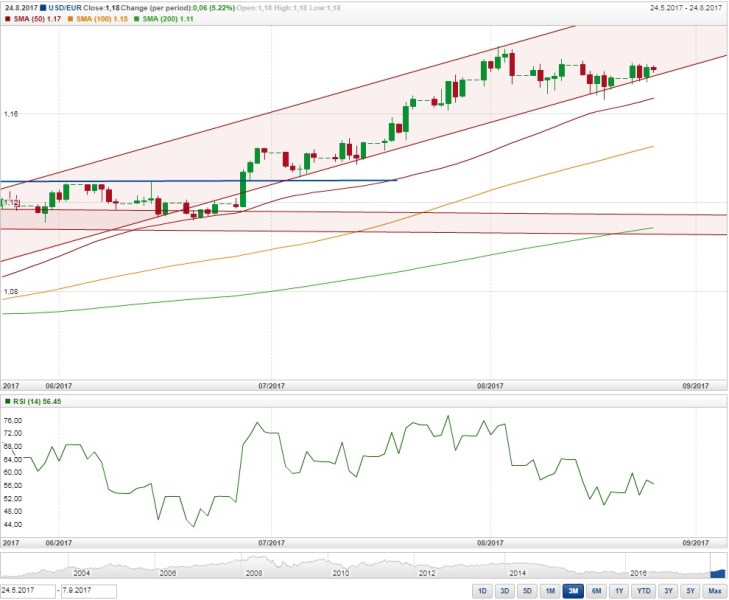729x600 pixels.
Task: Switch to the 3Y time range
Action: tap(669, 591)
